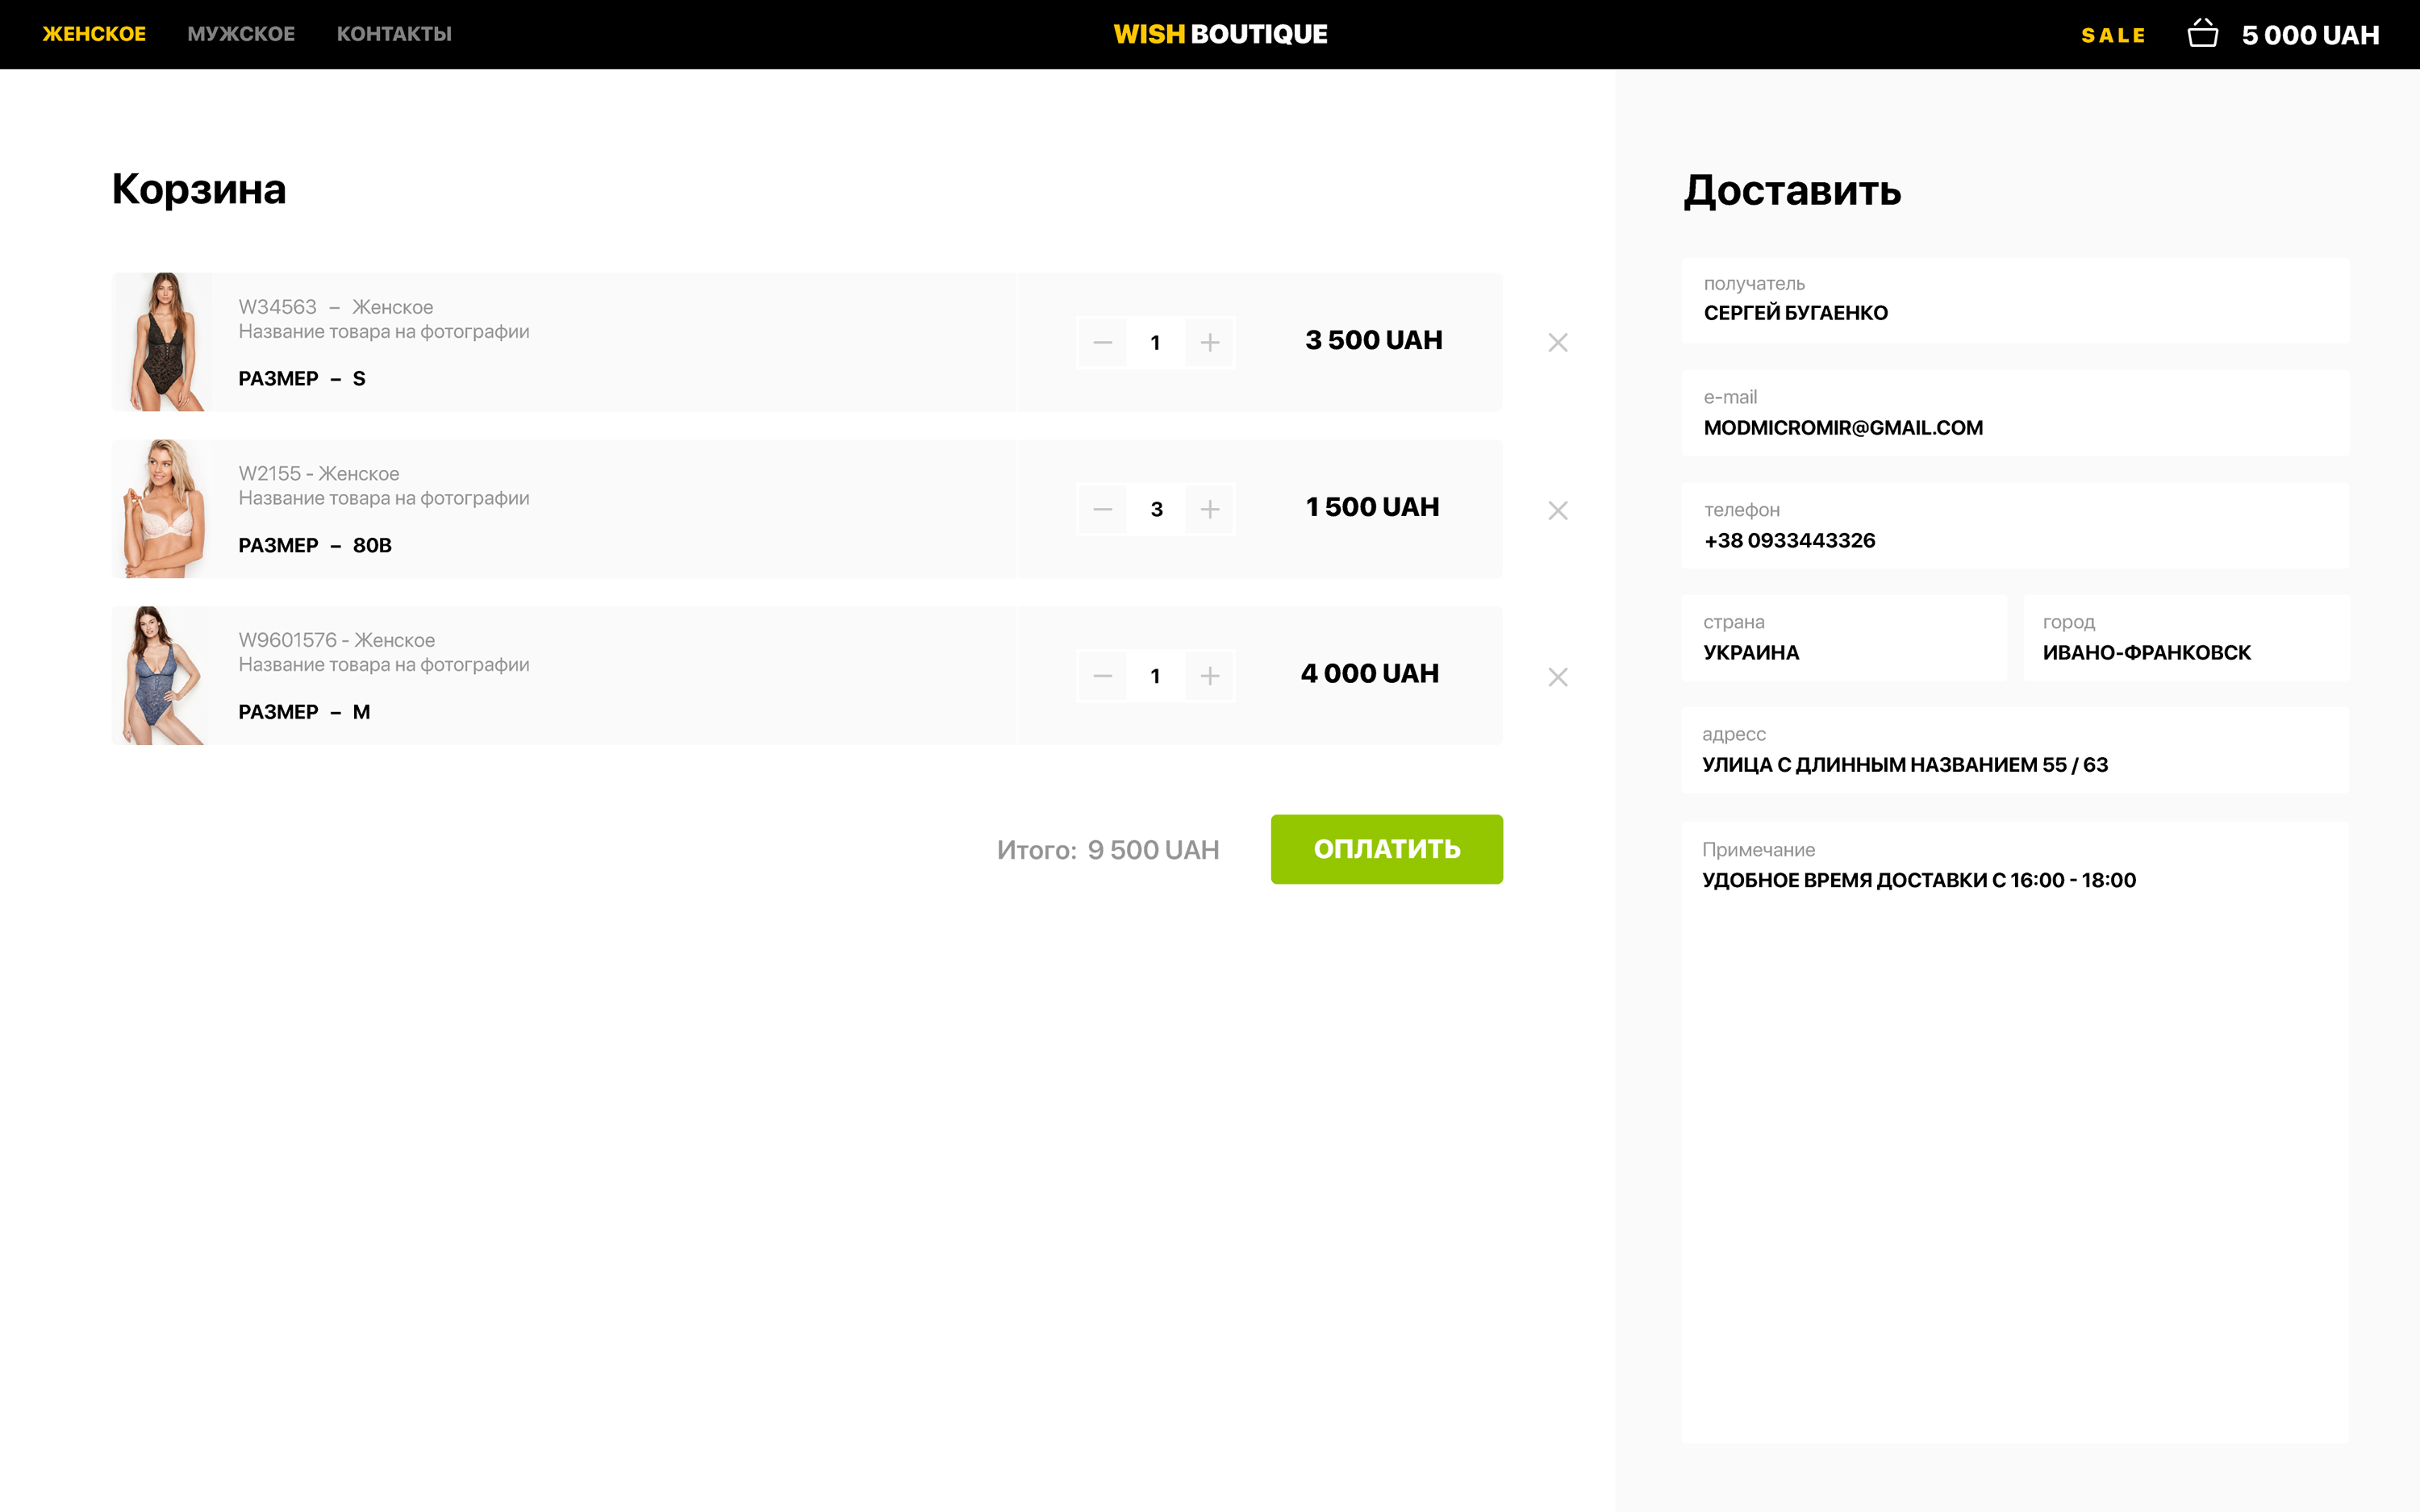Remove item W34563 with the X icon
The image size is (2420, 1512).
point(1557,343)
